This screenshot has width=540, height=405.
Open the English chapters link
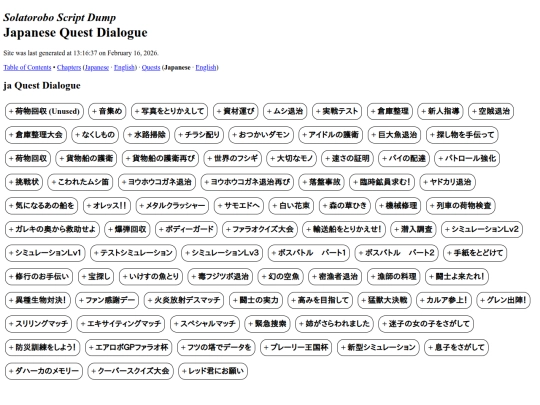[124, 68]
